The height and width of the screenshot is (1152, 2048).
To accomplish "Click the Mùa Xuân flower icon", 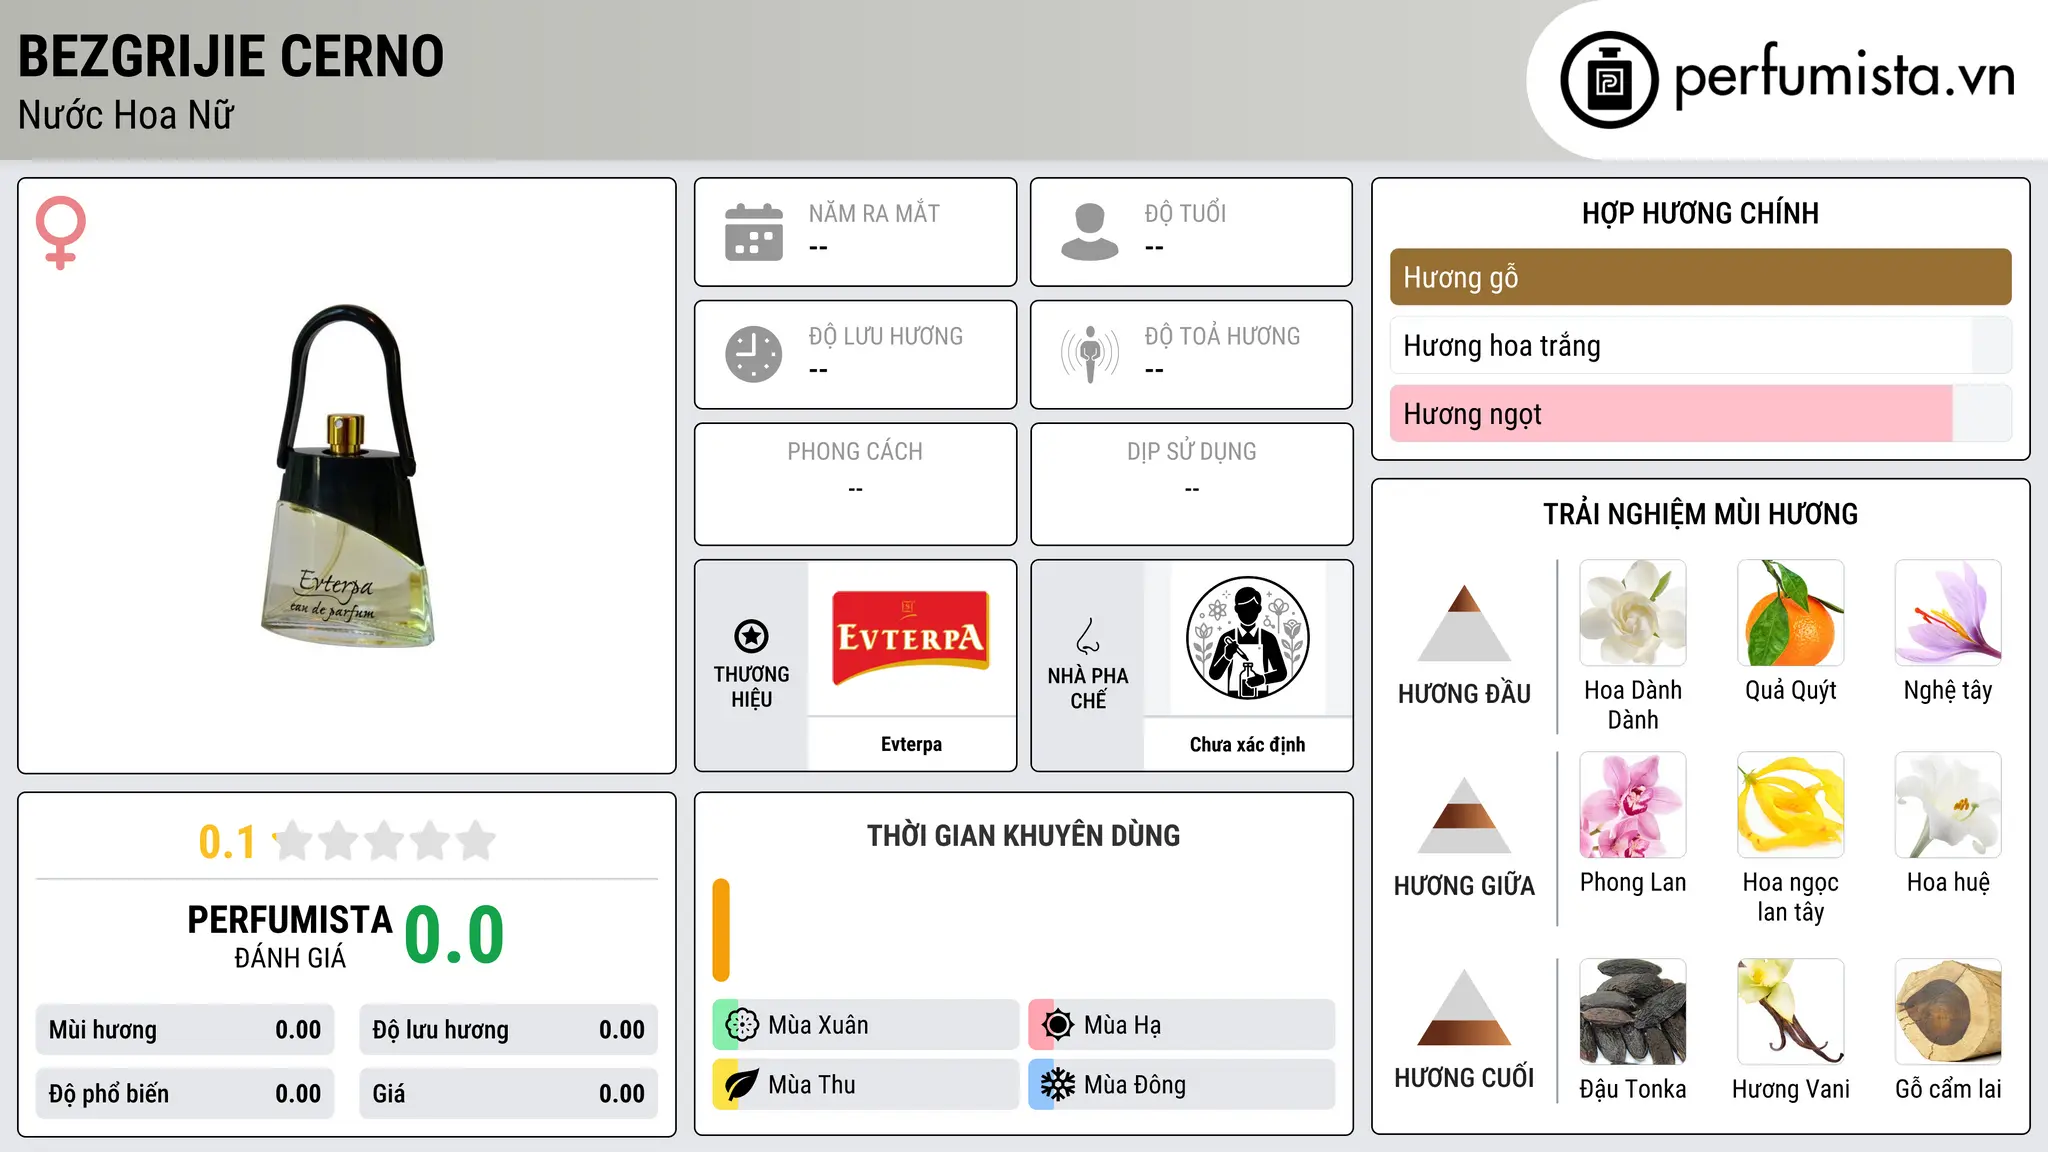I will [742, 1025].
